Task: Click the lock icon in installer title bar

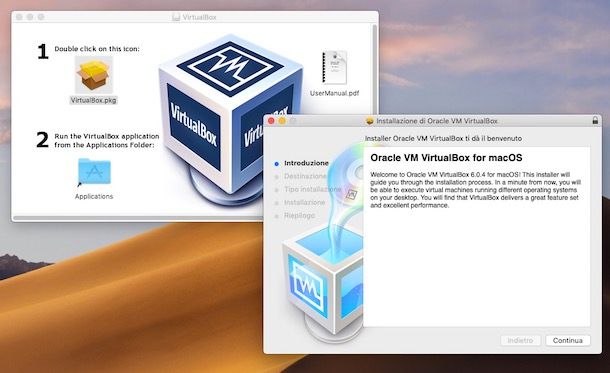Action: click(x=595, y=121)
